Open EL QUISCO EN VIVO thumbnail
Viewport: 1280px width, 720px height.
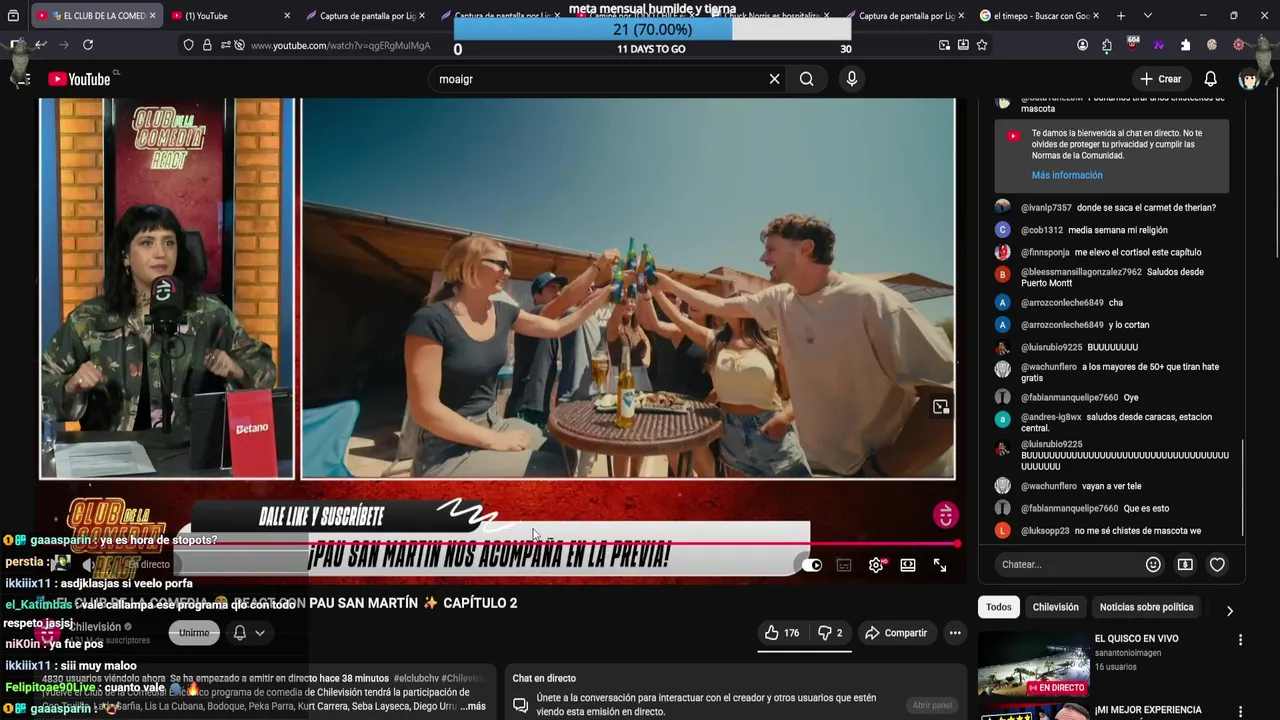tap(1033, 663)
